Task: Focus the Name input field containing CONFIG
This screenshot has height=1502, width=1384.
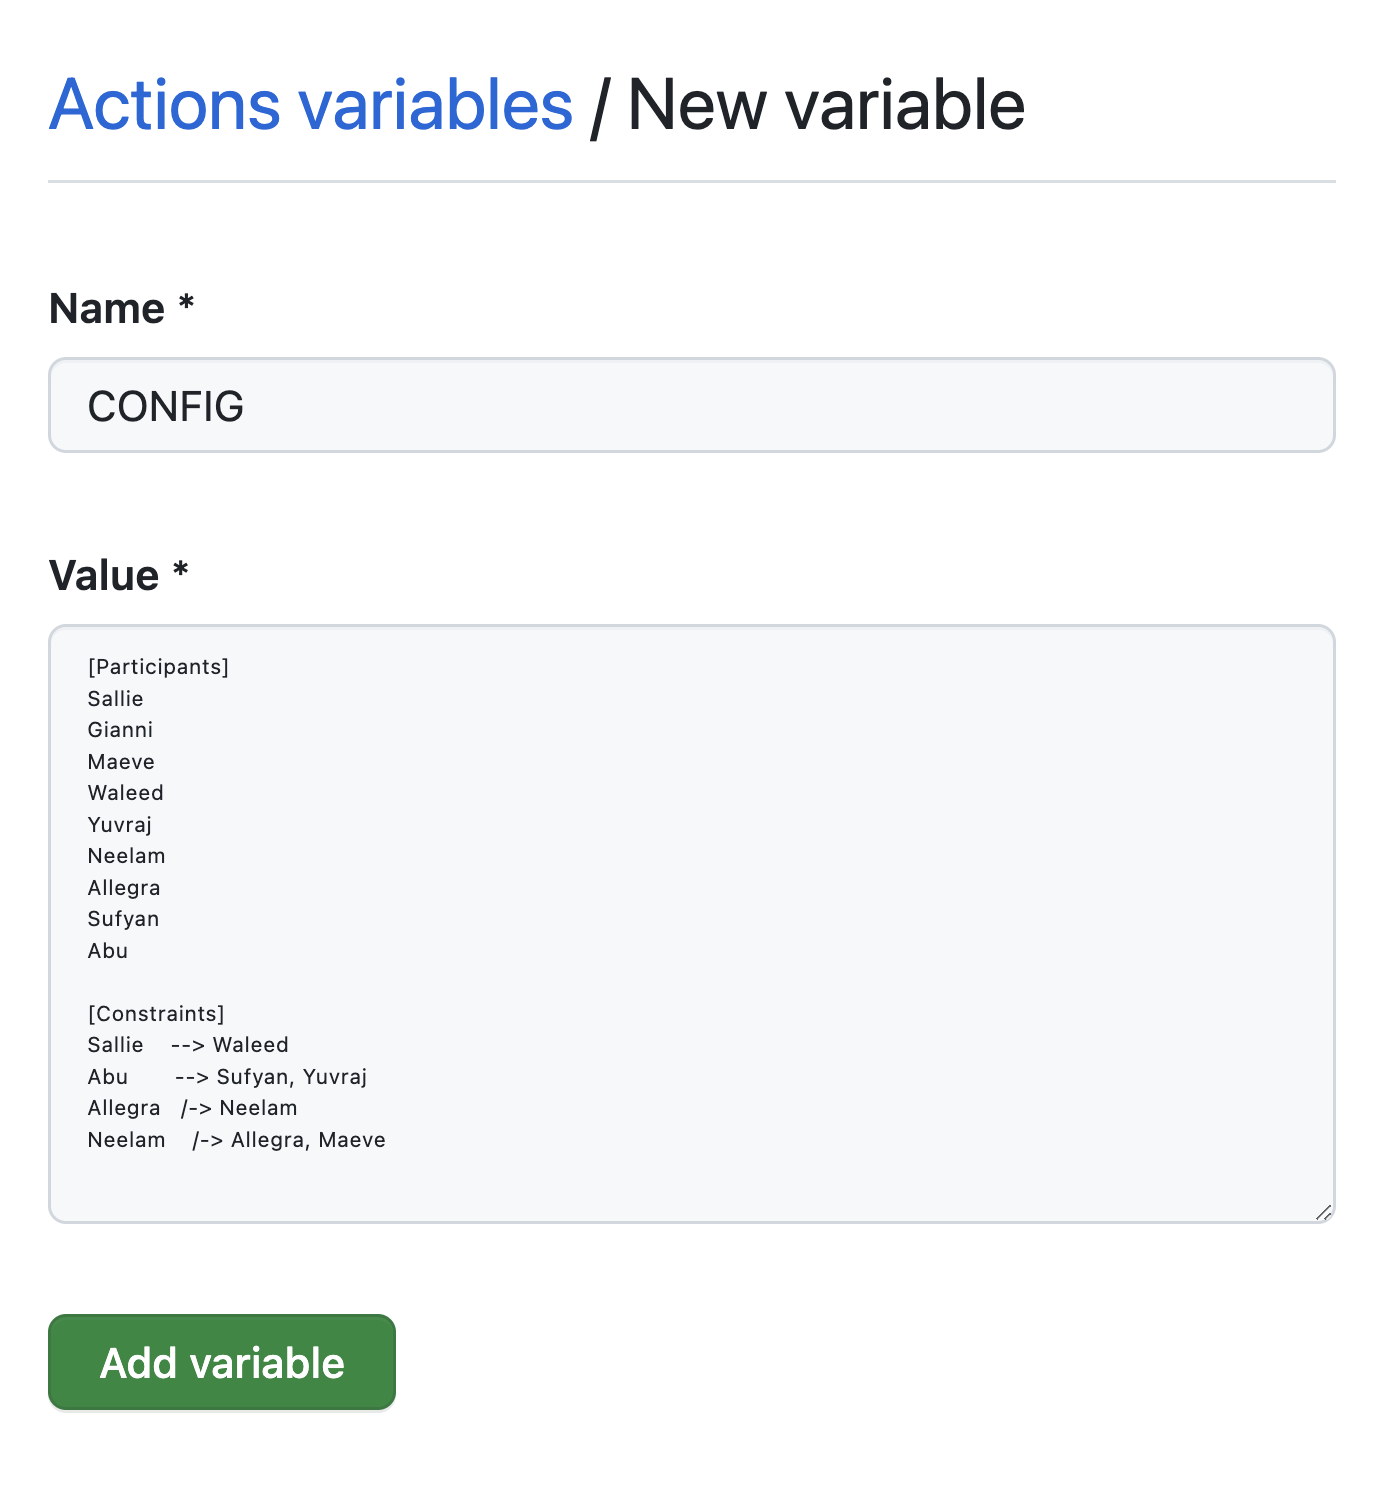Action: tap(692, 405)
